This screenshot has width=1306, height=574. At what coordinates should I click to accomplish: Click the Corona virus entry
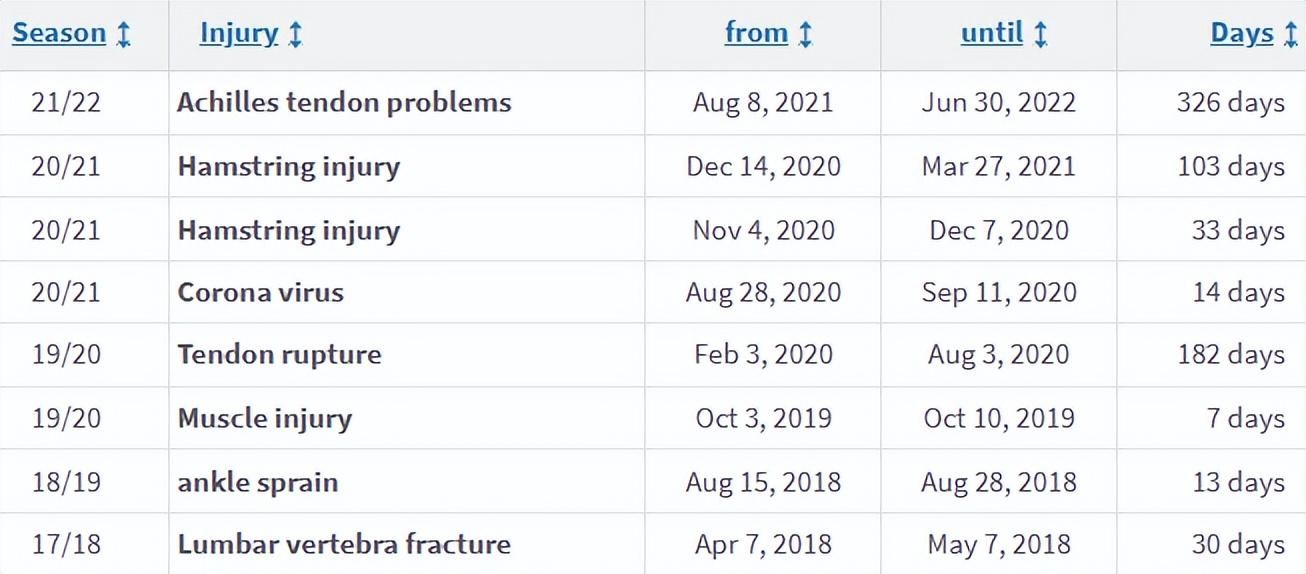(261, 293)
